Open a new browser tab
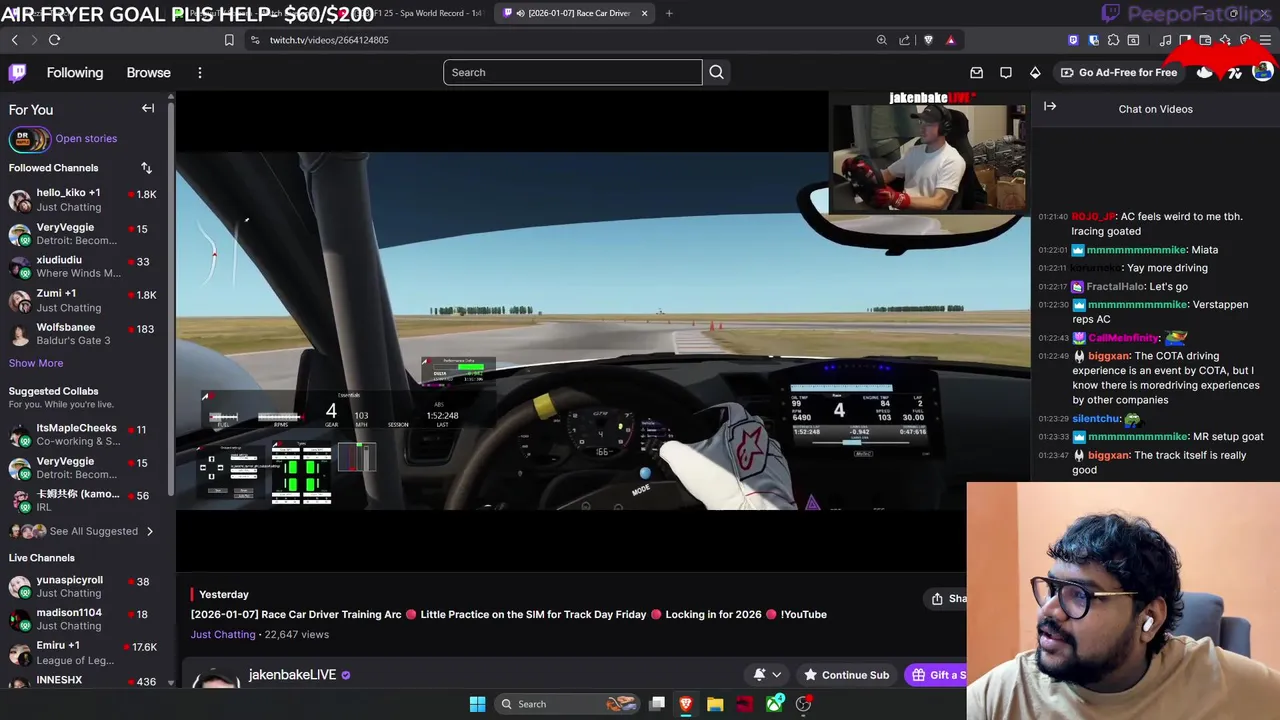The image size is (1280, 720). click(669, 13)
